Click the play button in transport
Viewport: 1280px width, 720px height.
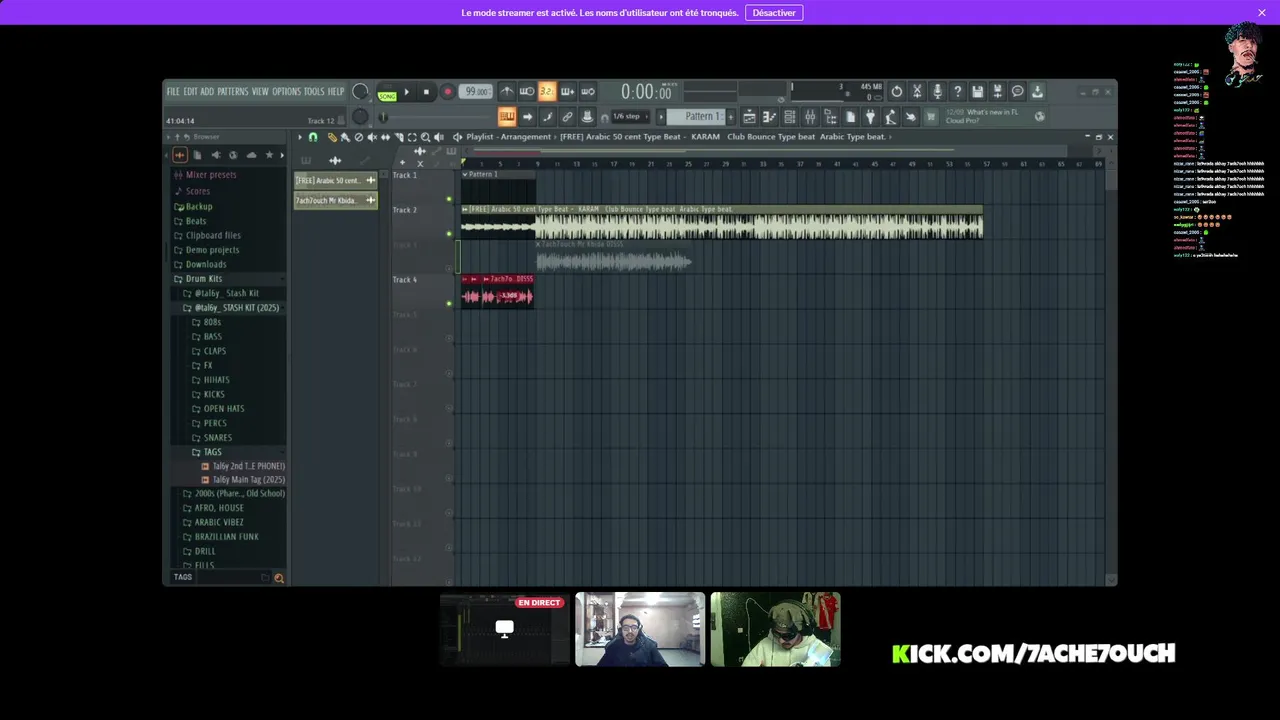coord(406,91)
